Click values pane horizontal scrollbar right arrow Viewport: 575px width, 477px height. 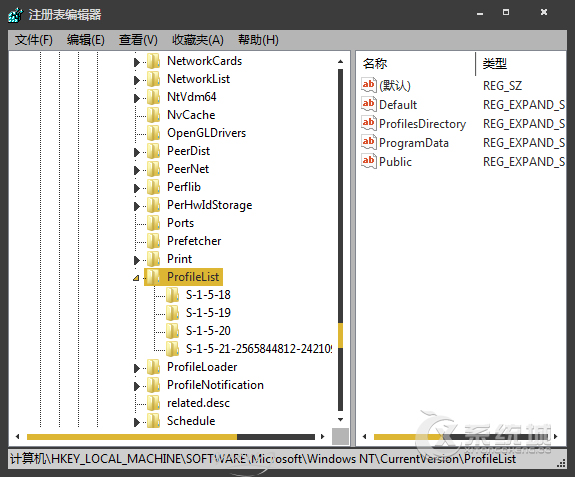(556, 436)
